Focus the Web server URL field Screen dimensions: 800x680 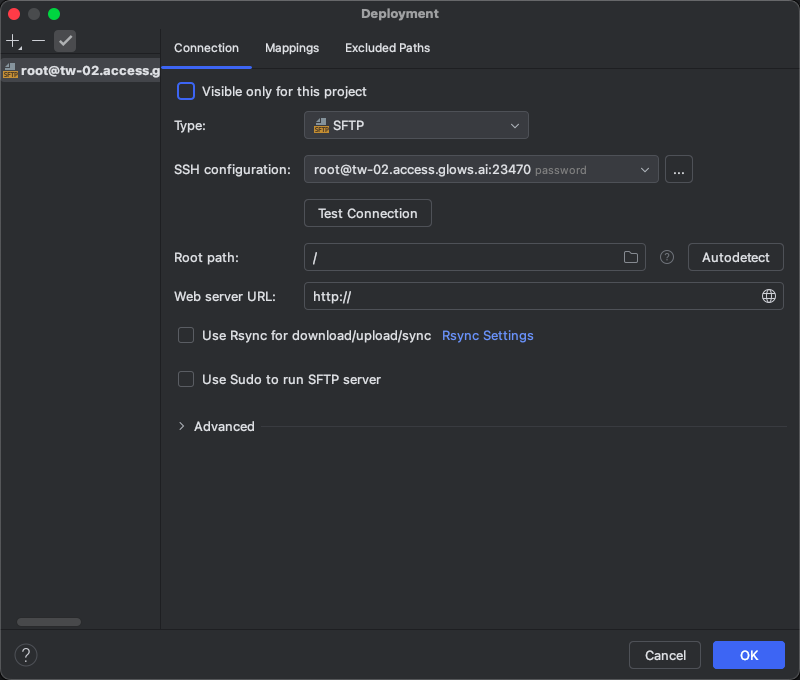click(x=544, y=296)
